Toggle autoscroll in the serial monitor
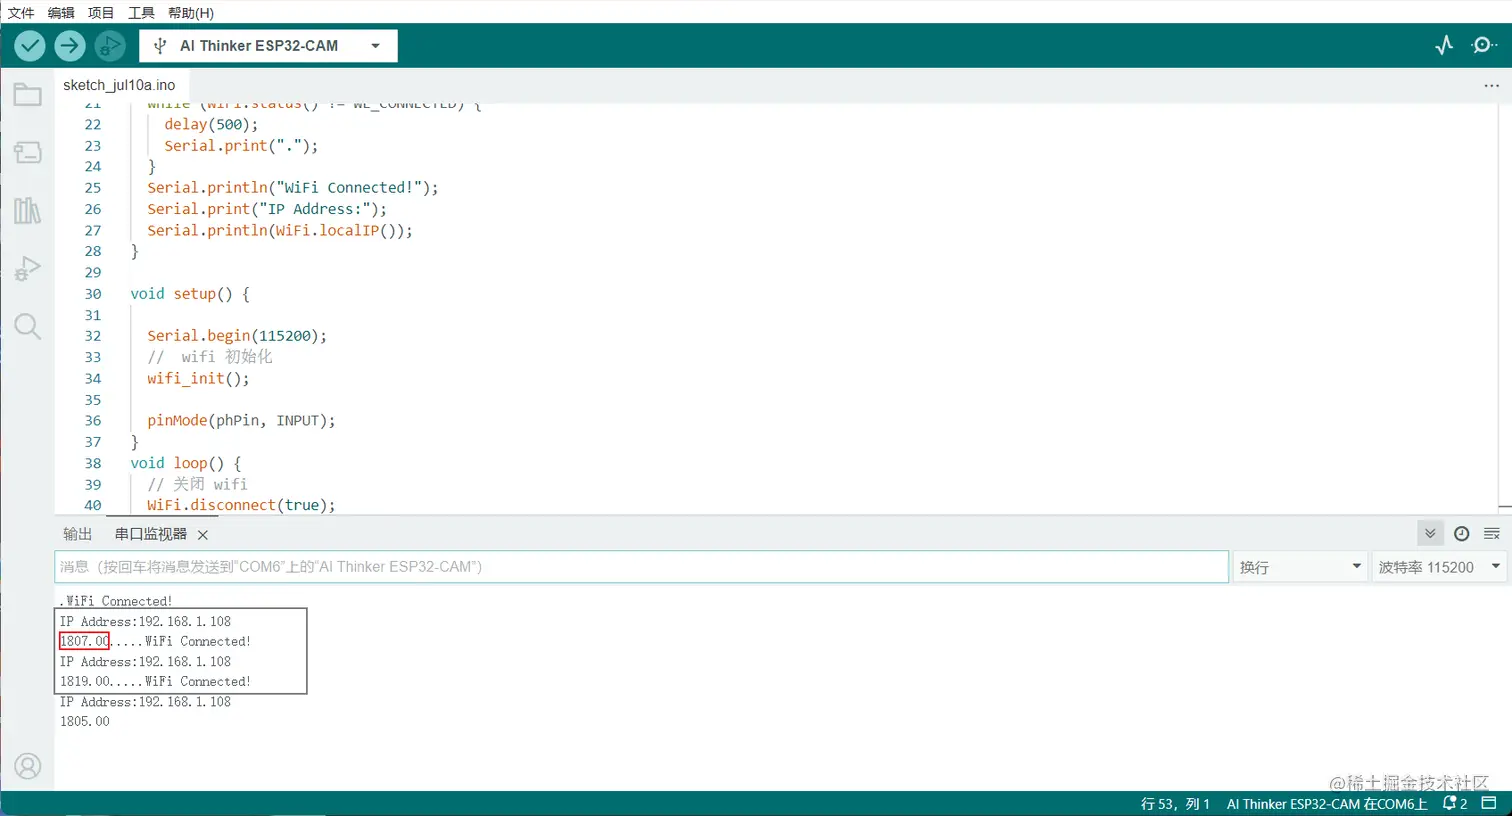The width and height of the screenshot is (1512, 816). (x=1430, y=534)
